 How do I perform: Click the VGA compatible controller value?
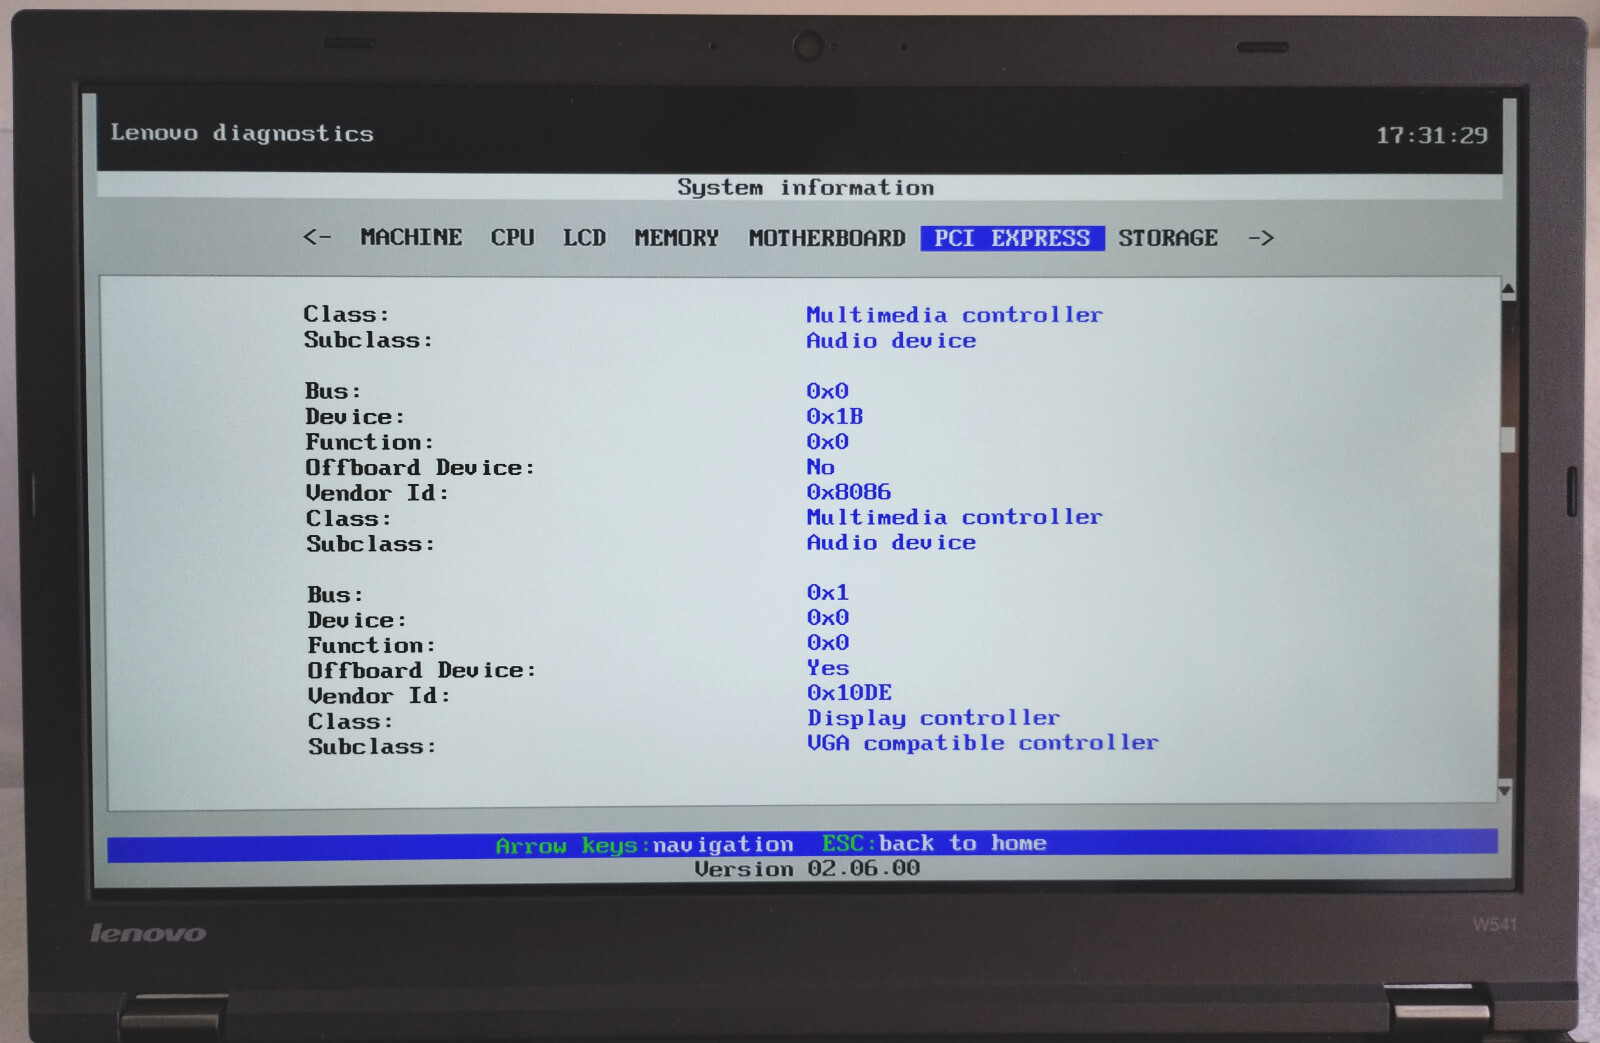983,743
